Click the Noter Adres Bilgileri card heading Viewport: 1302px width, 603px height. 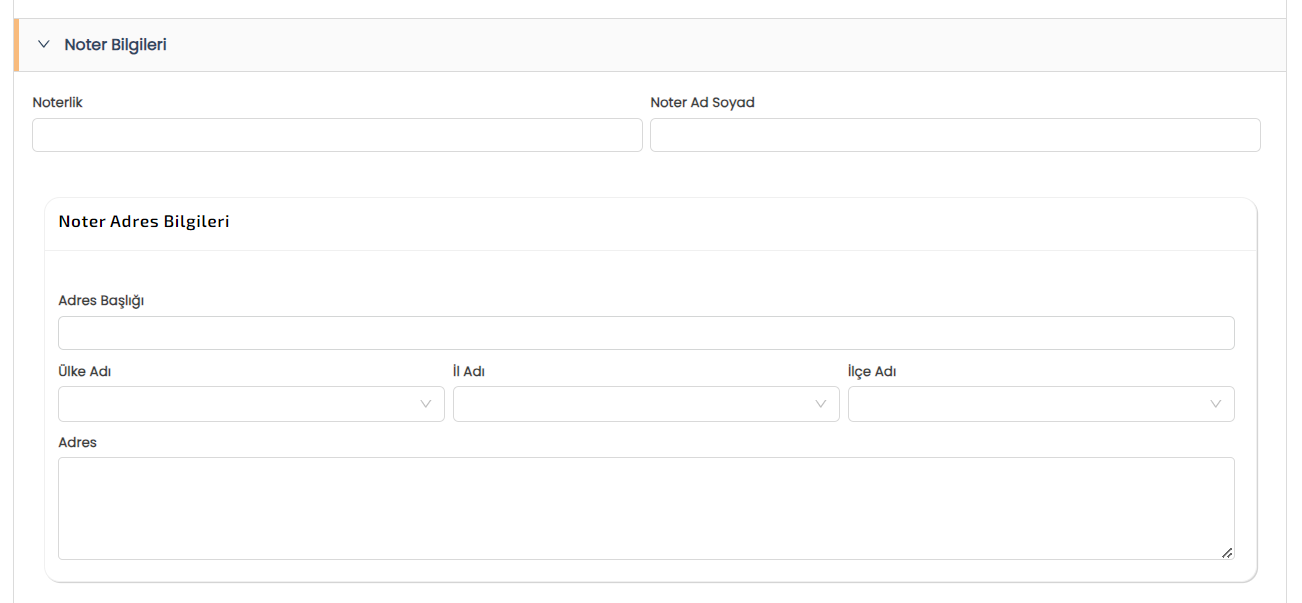coord(144,222)
